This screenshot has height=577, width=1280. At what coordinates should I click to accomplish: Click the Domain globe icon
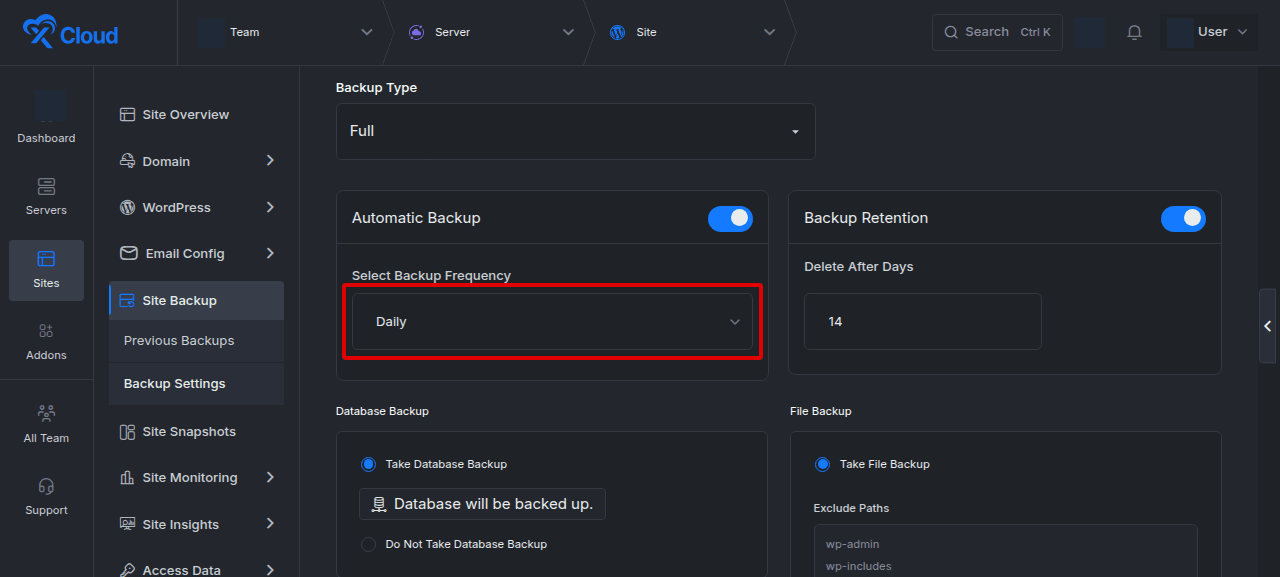[x=127, y=161]
